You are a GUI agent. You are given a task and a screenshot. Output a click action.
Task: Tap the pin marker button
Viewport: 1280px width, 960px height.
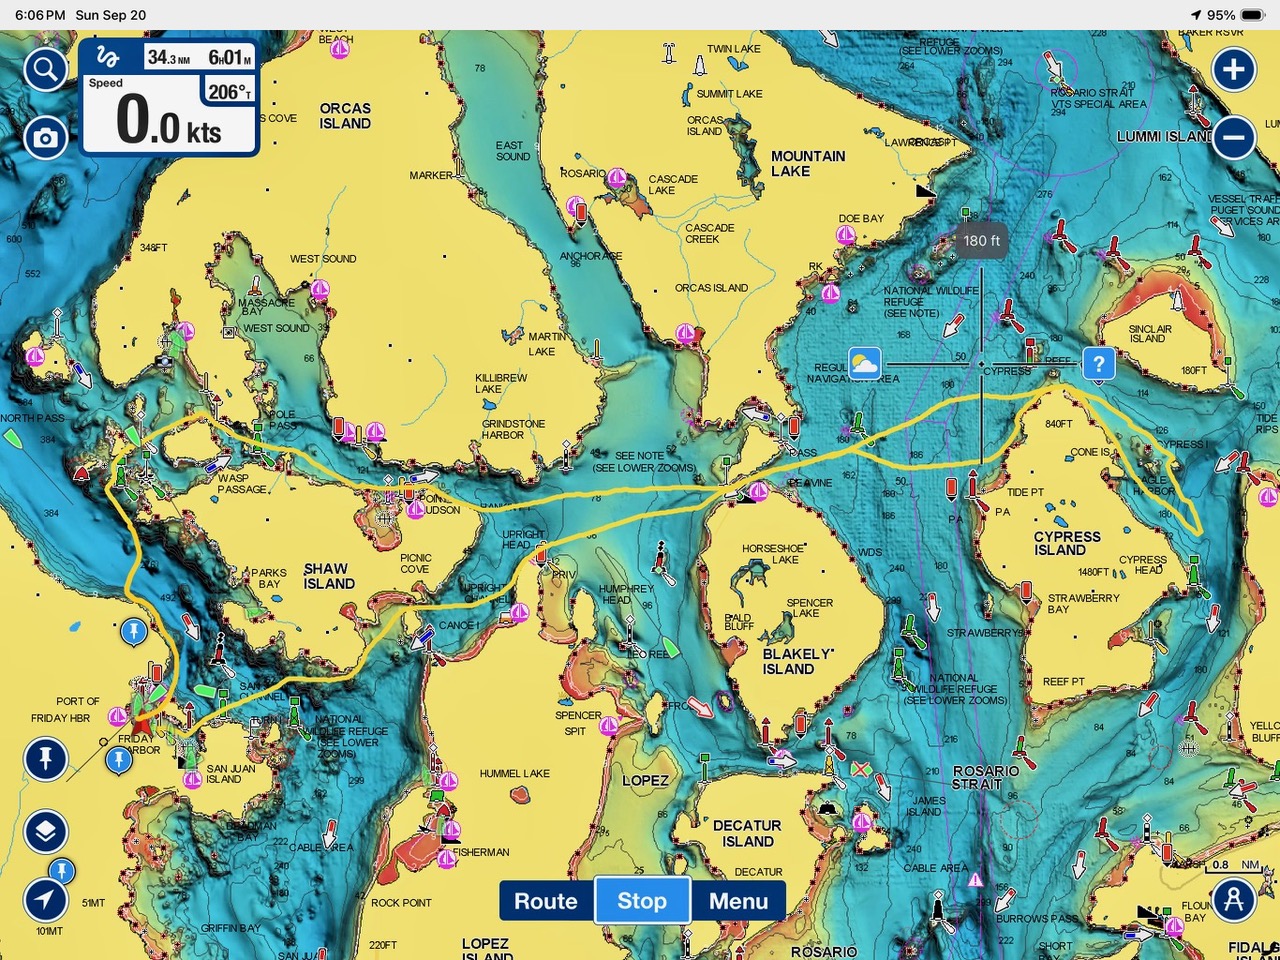pos(45,759)
